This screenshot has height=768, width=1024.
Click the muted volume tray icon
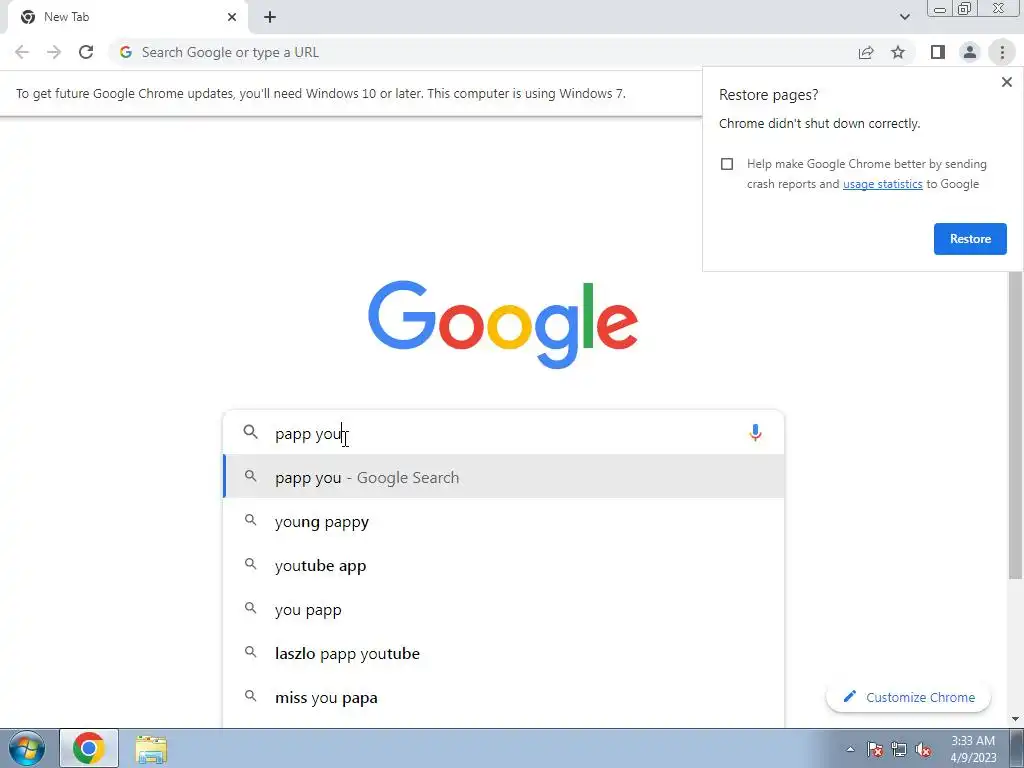[923, 749]
